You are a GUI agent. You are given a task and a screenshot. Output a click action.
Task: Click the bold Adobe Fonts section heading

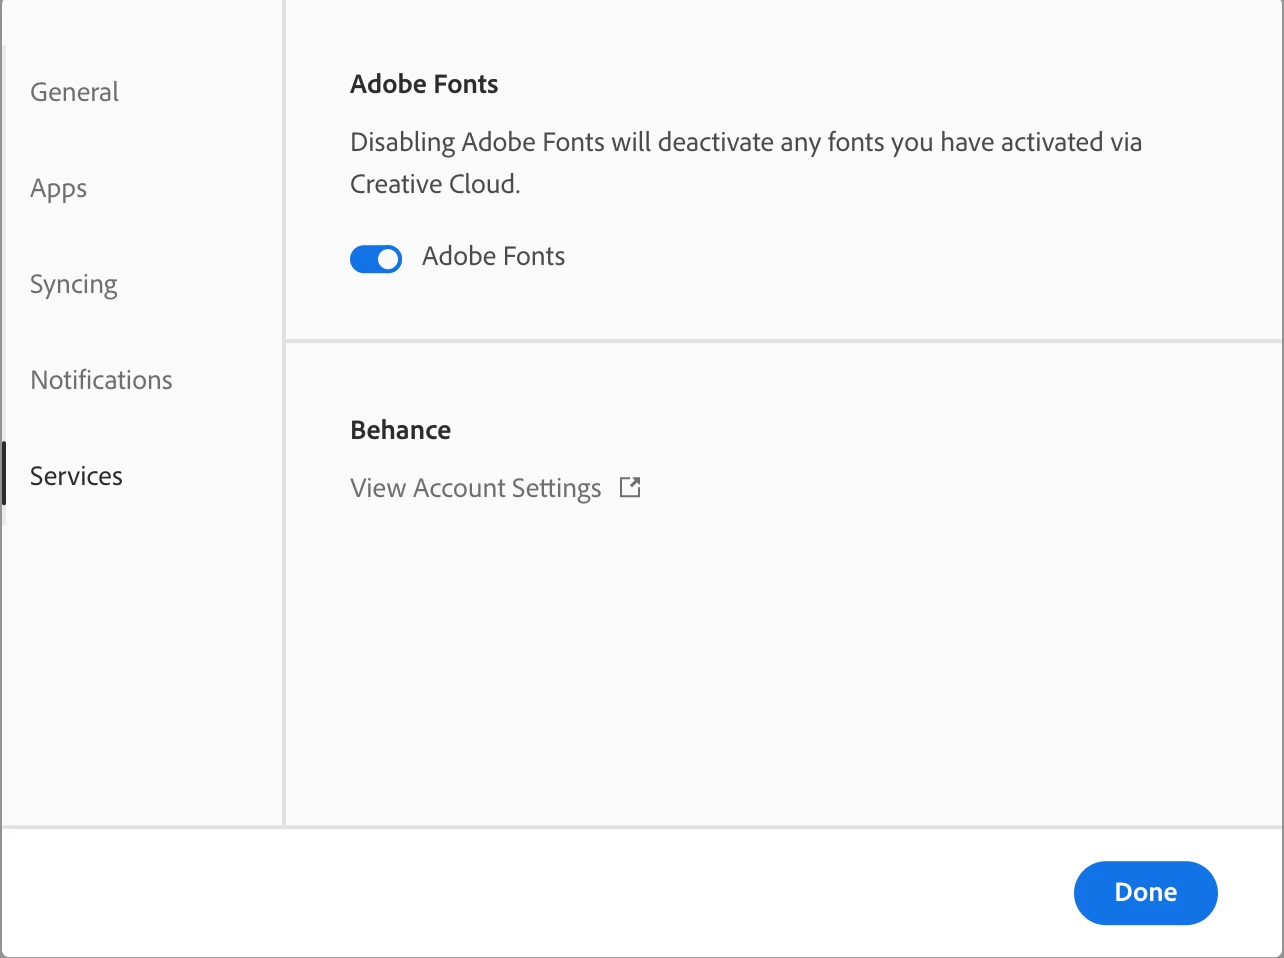point(424,84)
